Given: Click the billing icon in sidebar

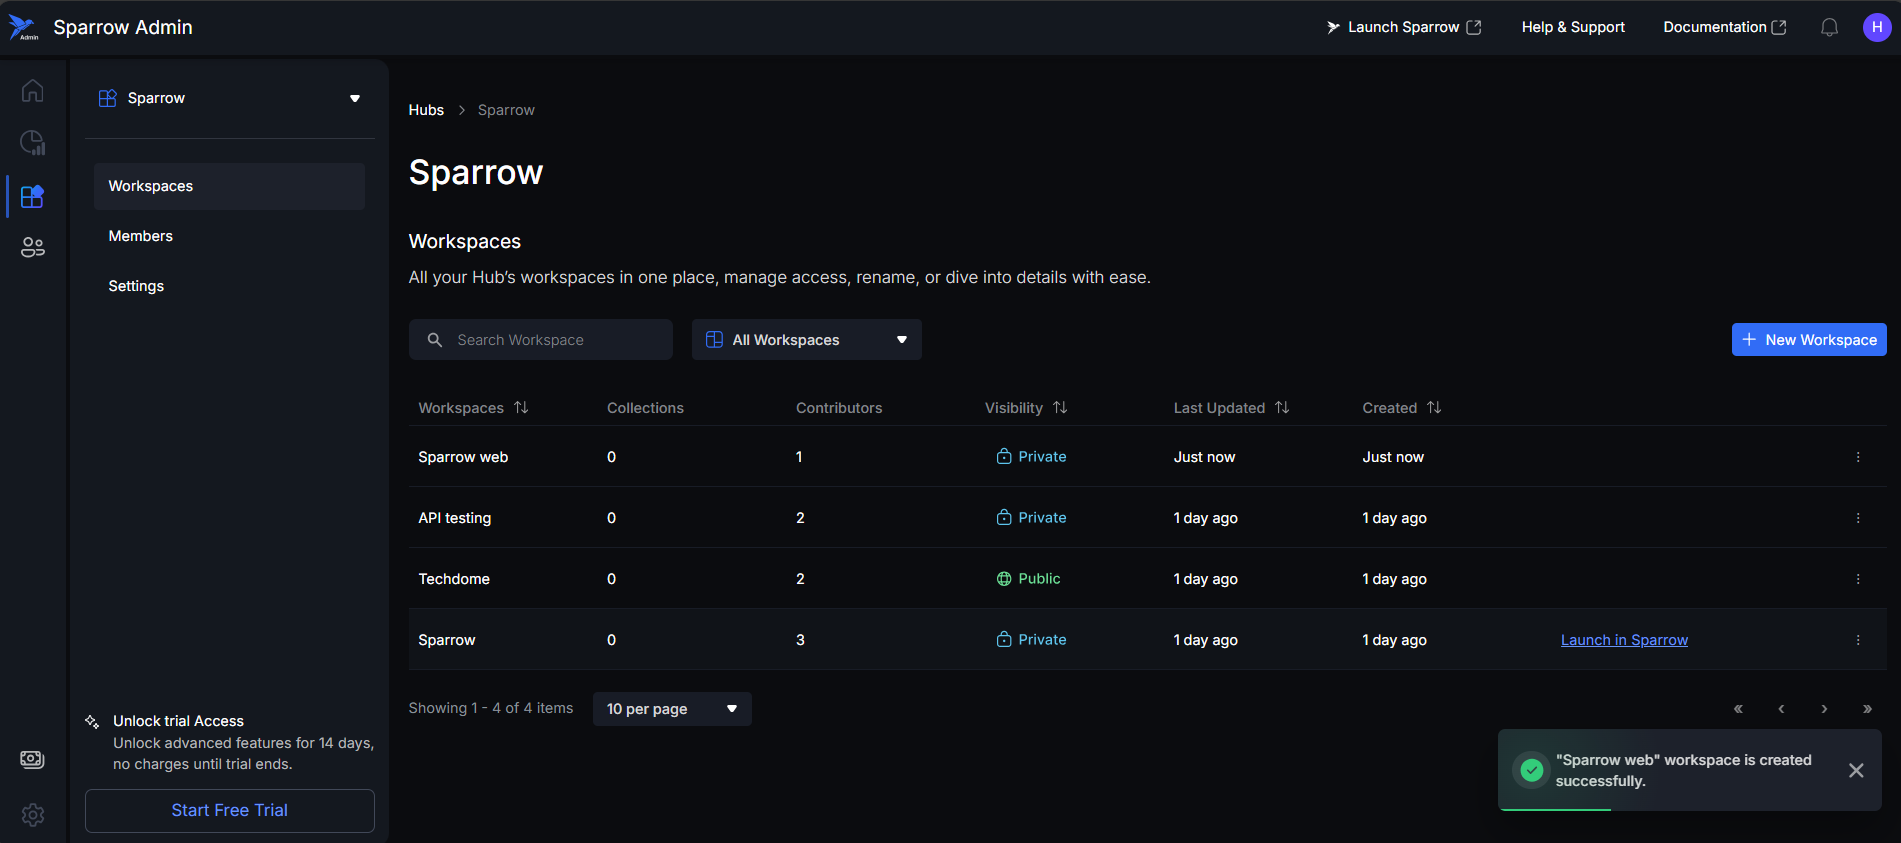Looking at the screenshot, I should 32,760.
